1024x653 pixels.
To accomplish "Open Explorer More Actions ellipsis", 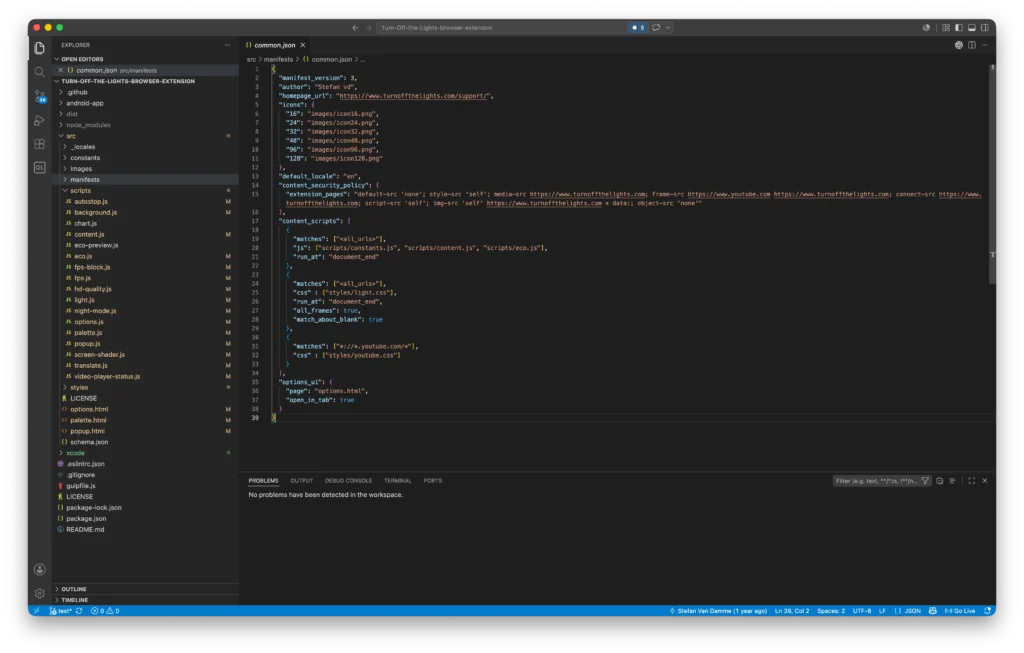I will (x=227, y=45).
